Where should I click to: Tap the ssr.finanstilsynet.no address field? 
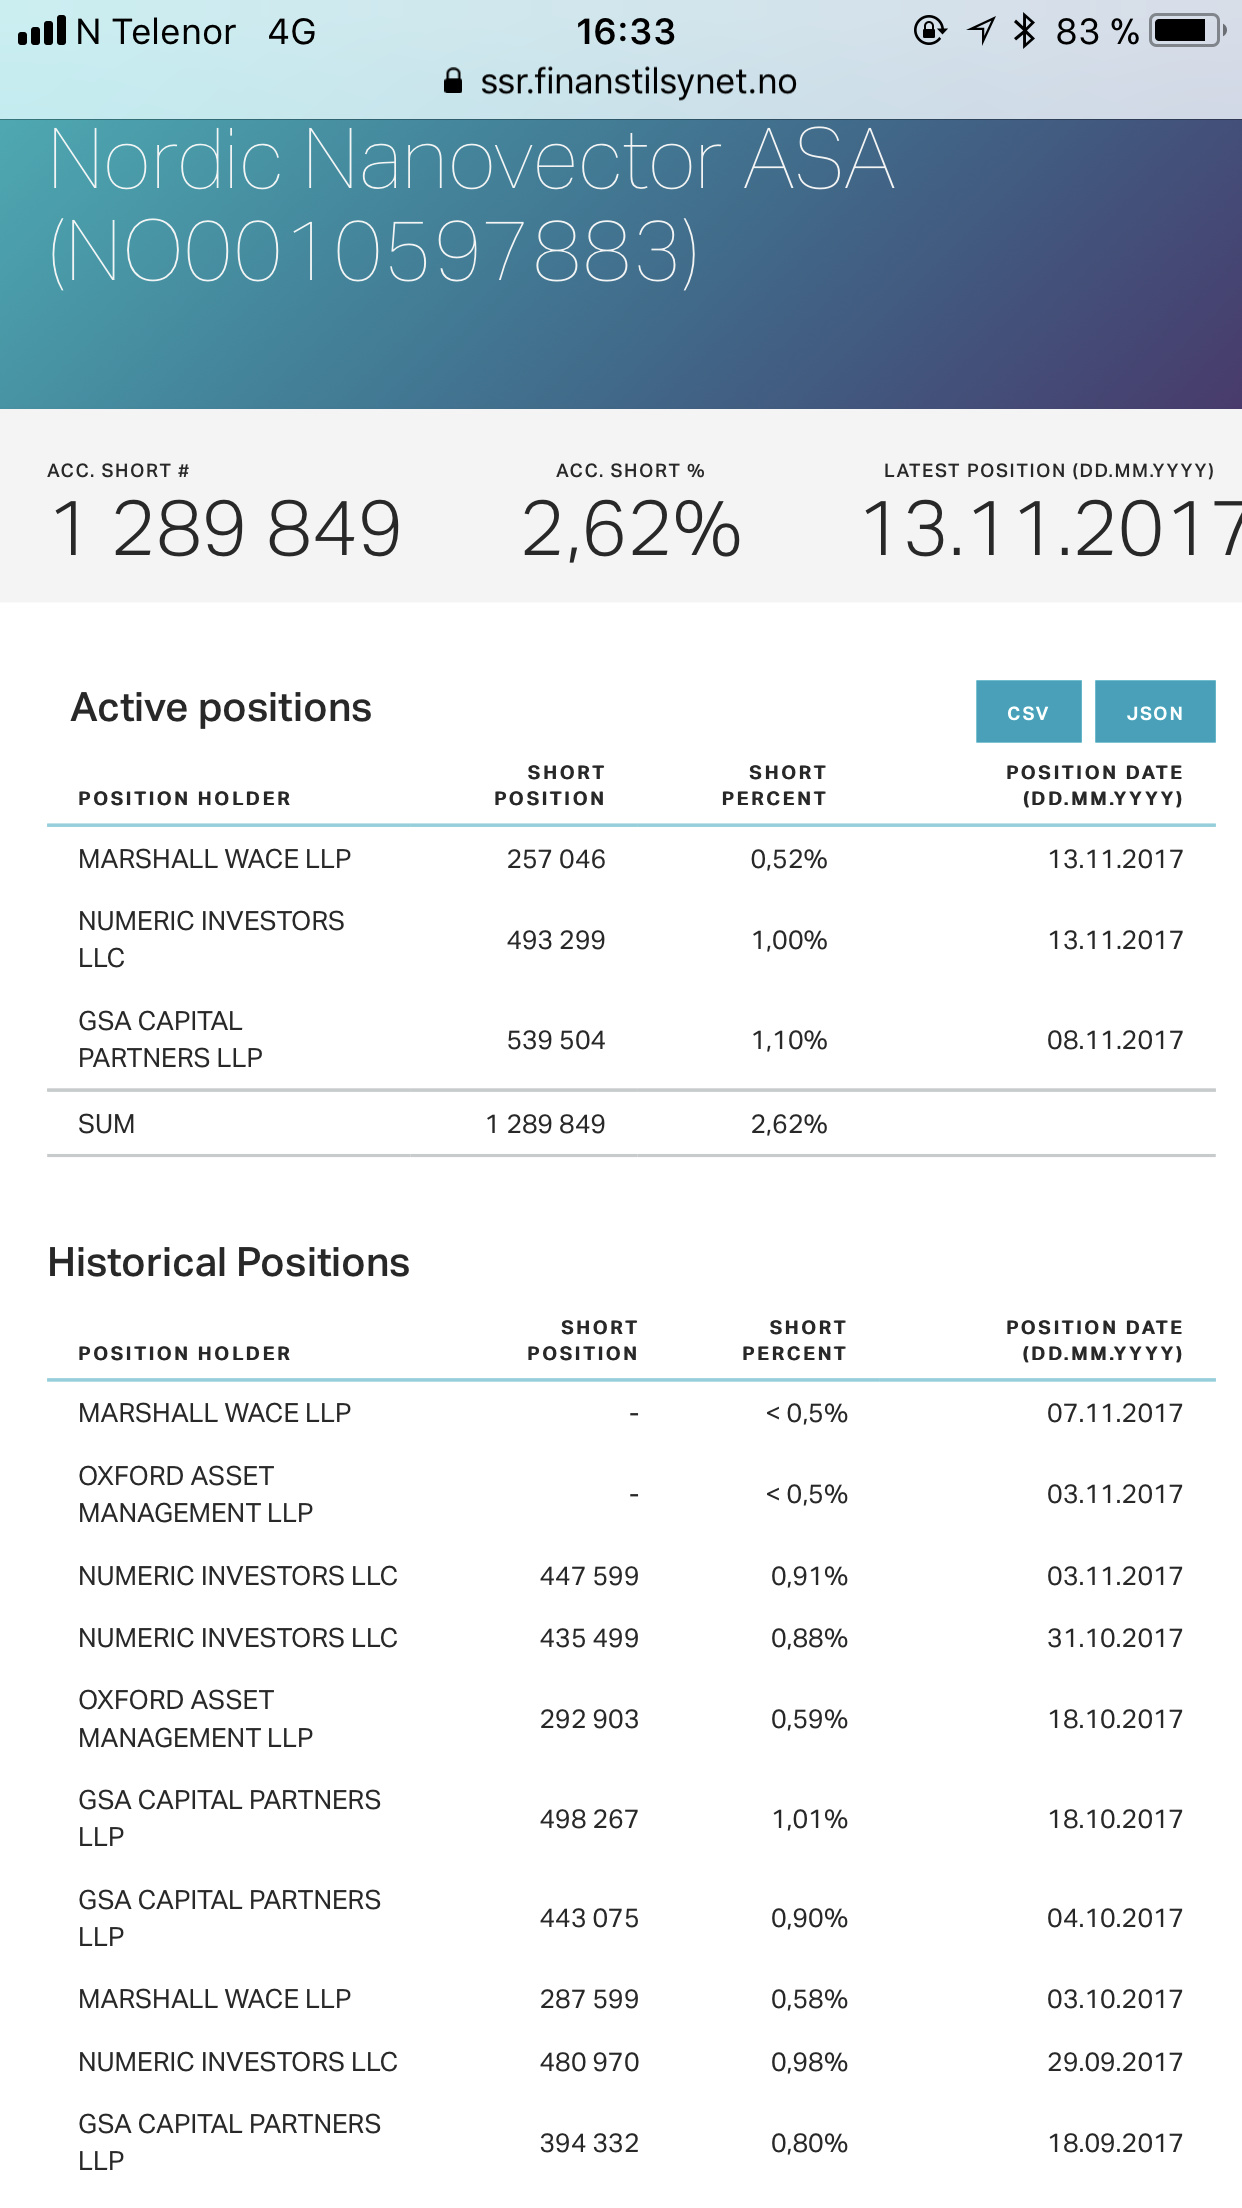[638, 81]
